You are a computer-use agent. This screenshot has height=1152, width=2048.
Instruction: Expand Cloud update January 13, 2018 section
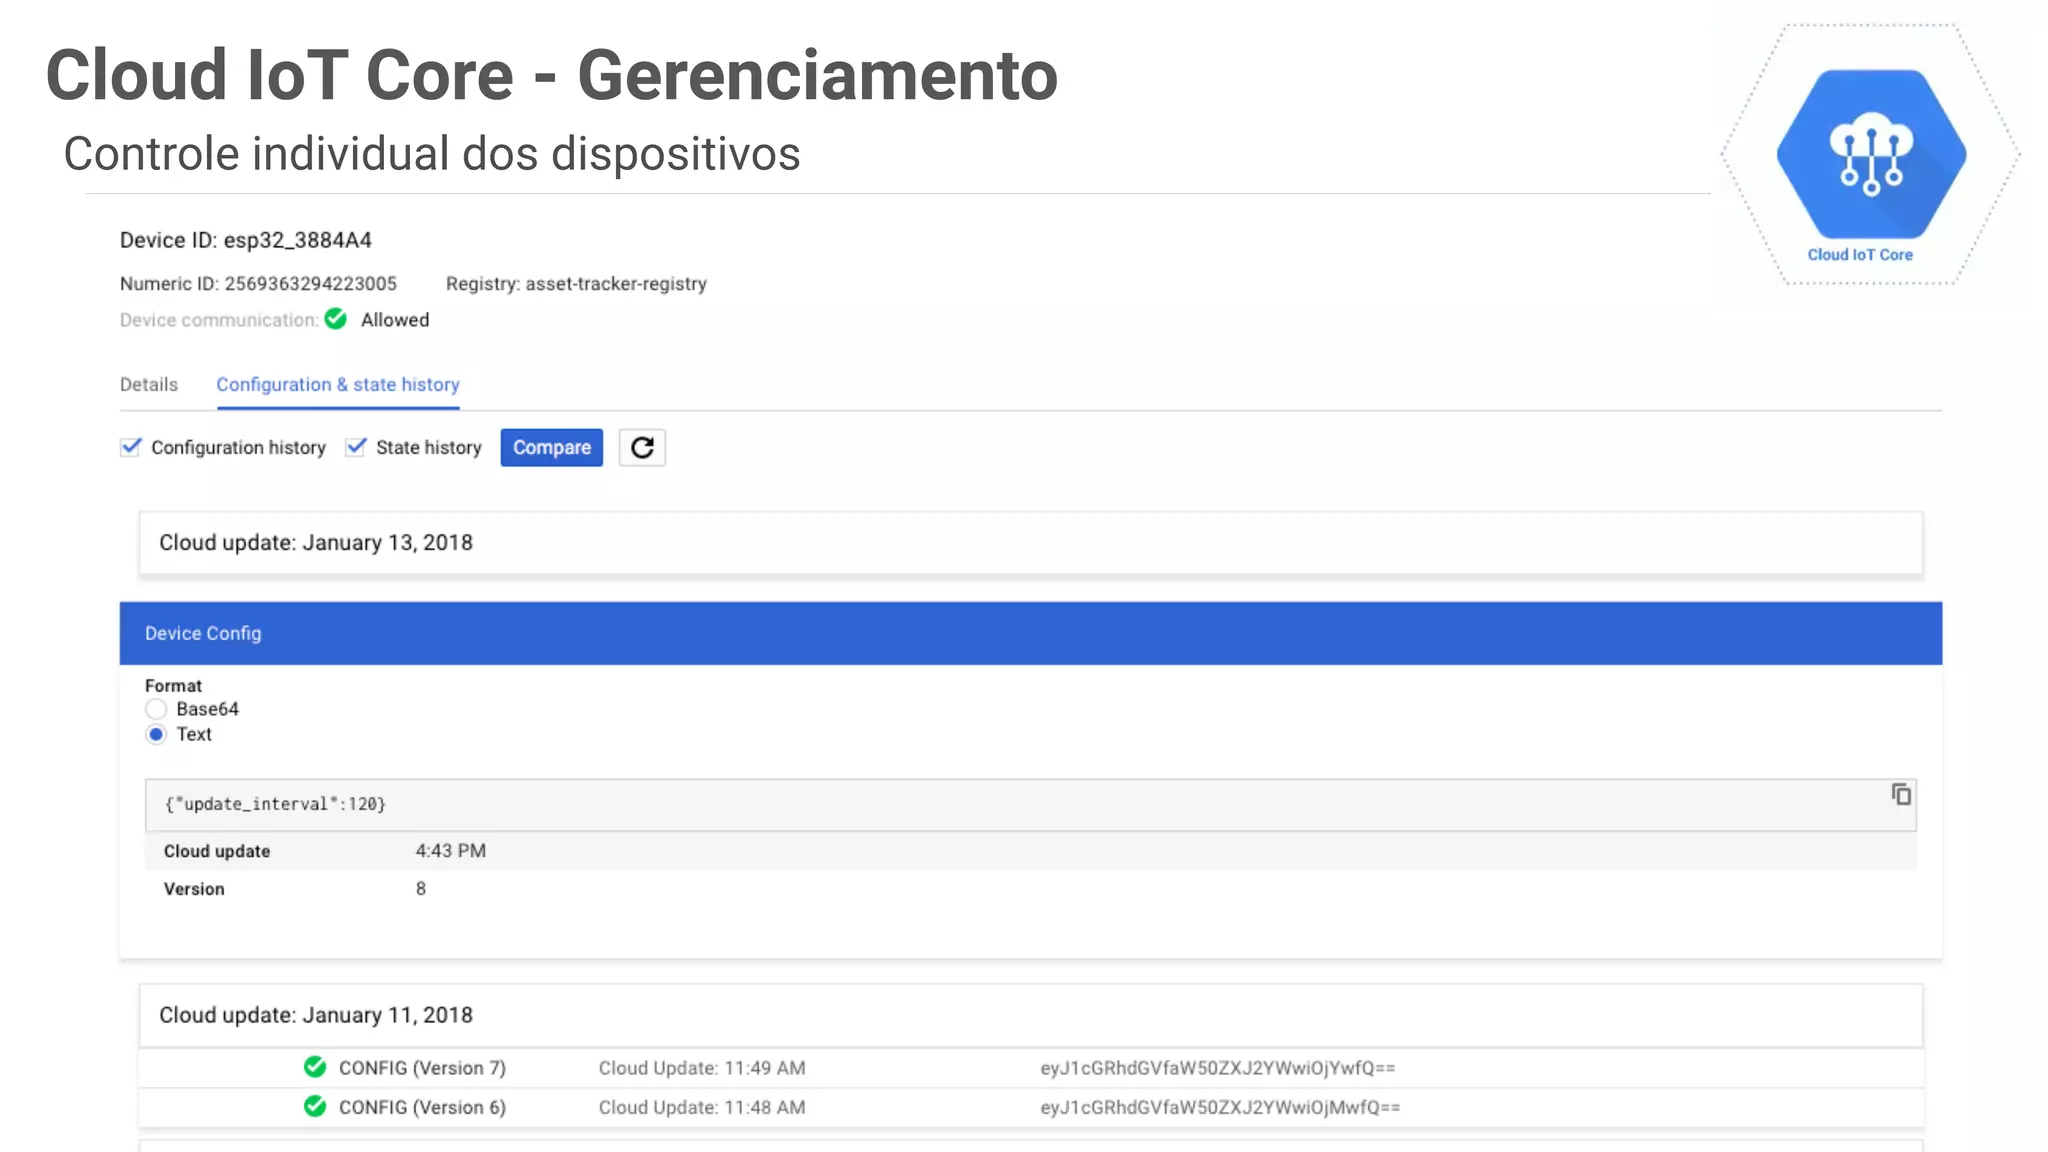tap(1031, 543)
